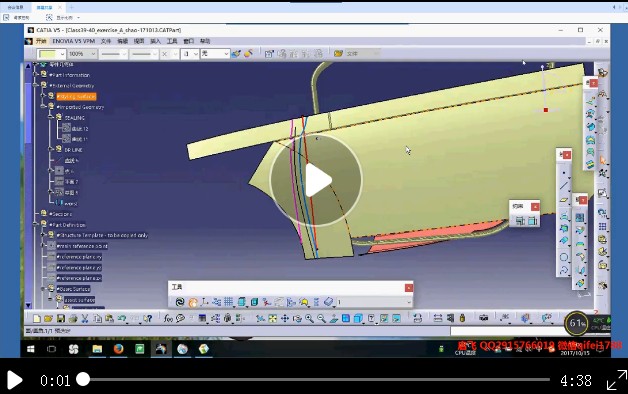Click the What's This help pointer icon
The image size is (628, 394).
(148, 319)
